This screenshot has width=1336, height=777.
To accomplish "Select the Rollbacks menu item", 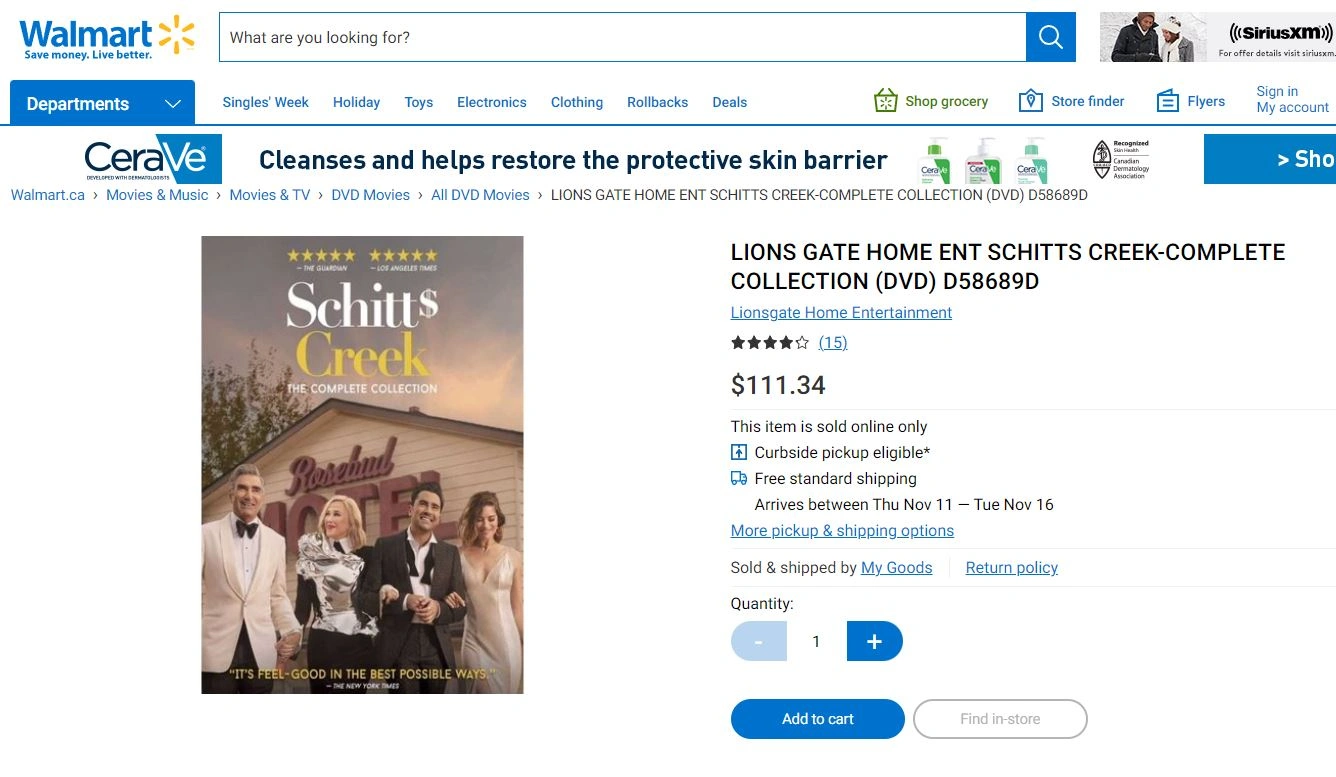I will click(657, 102).
